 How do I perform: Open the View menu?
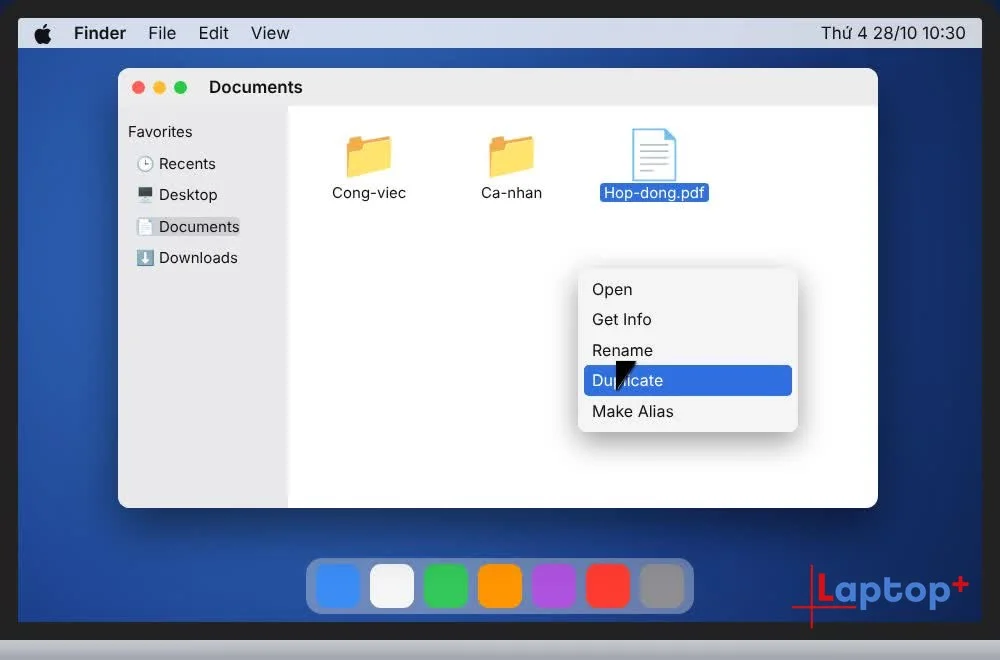click(270, 33)
